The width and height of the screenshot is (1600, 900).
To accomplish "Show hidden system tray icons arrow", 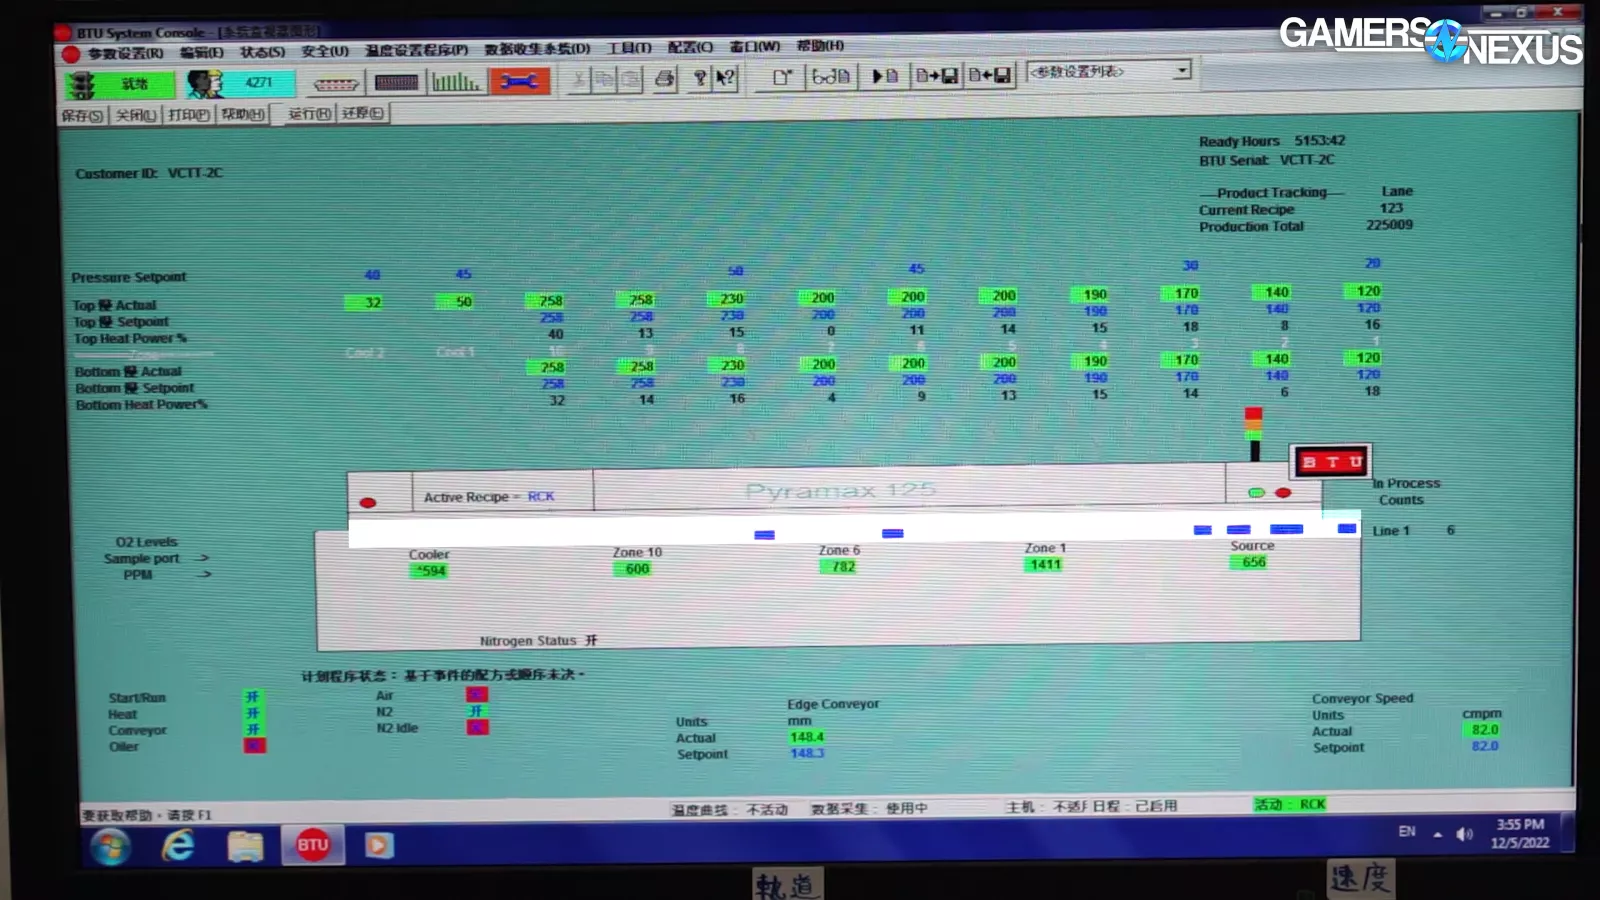I will 1437,834.
